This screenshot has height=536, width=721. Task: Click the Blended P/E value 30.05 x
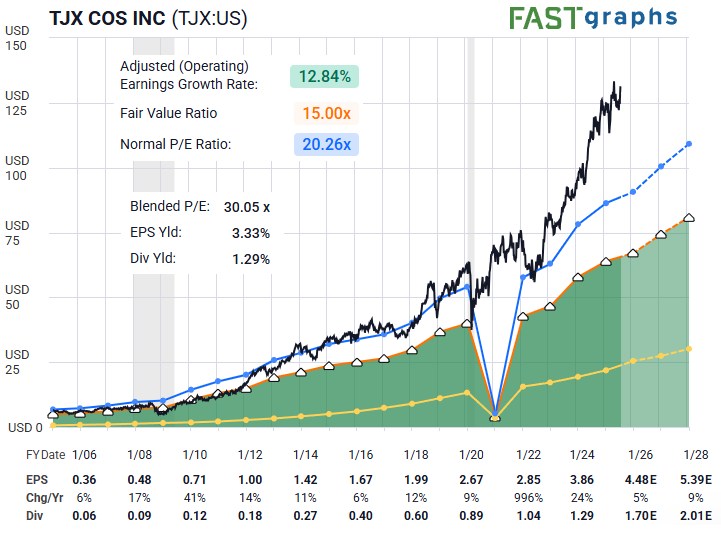(246, 207)
